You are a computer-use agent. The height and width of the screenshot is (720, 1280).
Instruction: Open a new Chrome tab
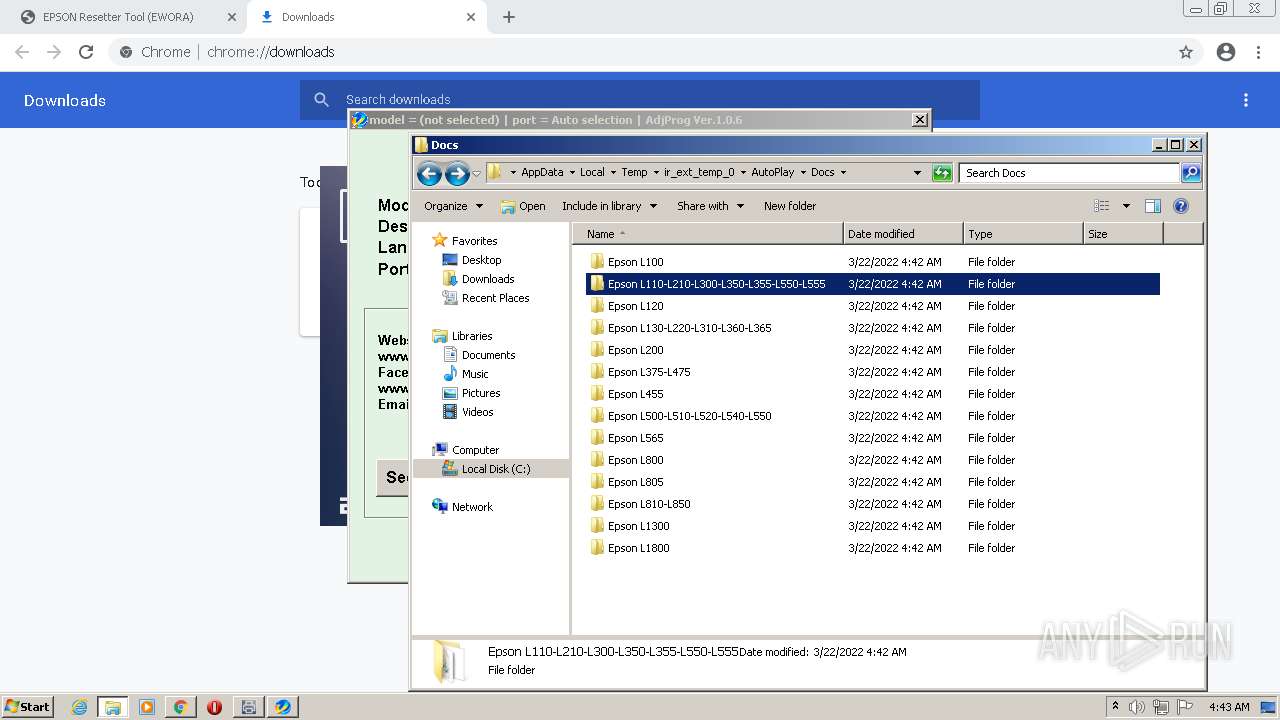(509, 17)
